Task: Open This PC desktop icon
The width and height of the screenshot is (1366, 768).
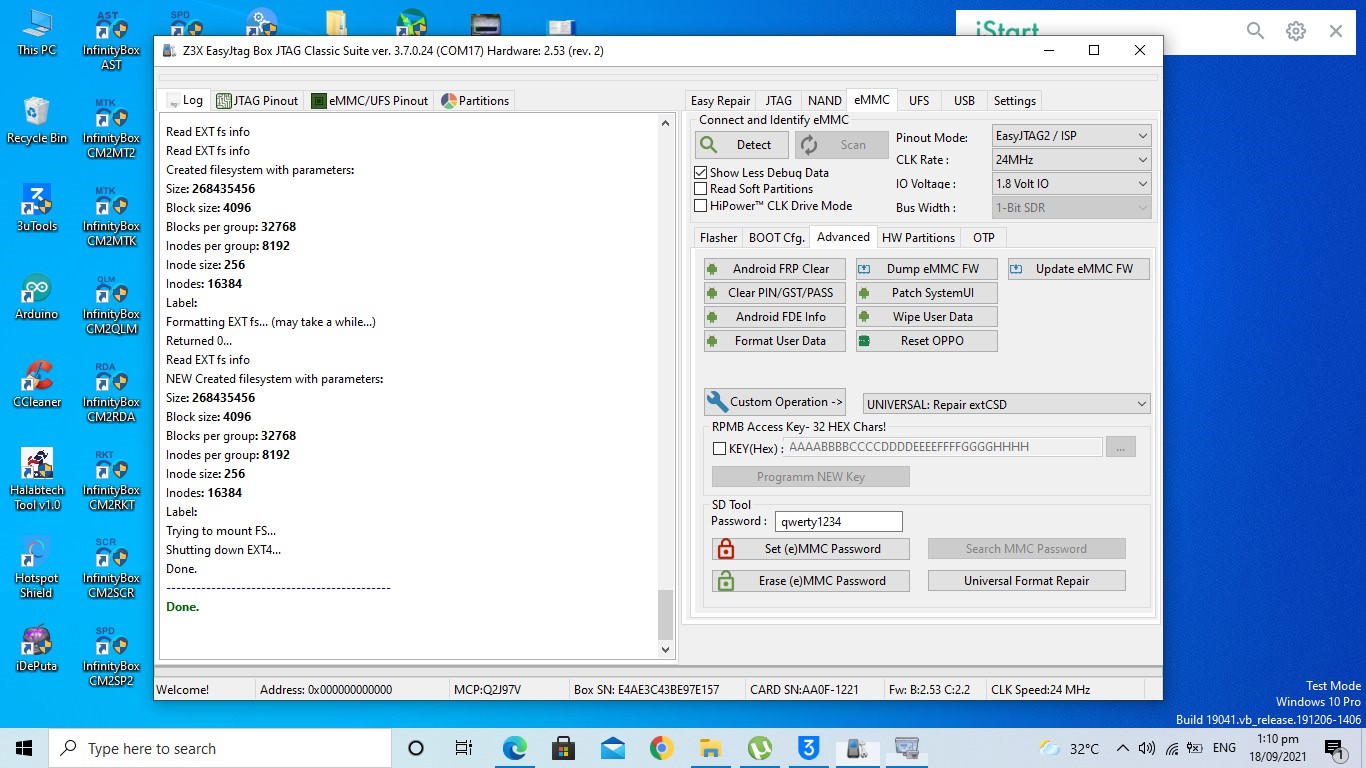Action: click(x=37, y=32)
